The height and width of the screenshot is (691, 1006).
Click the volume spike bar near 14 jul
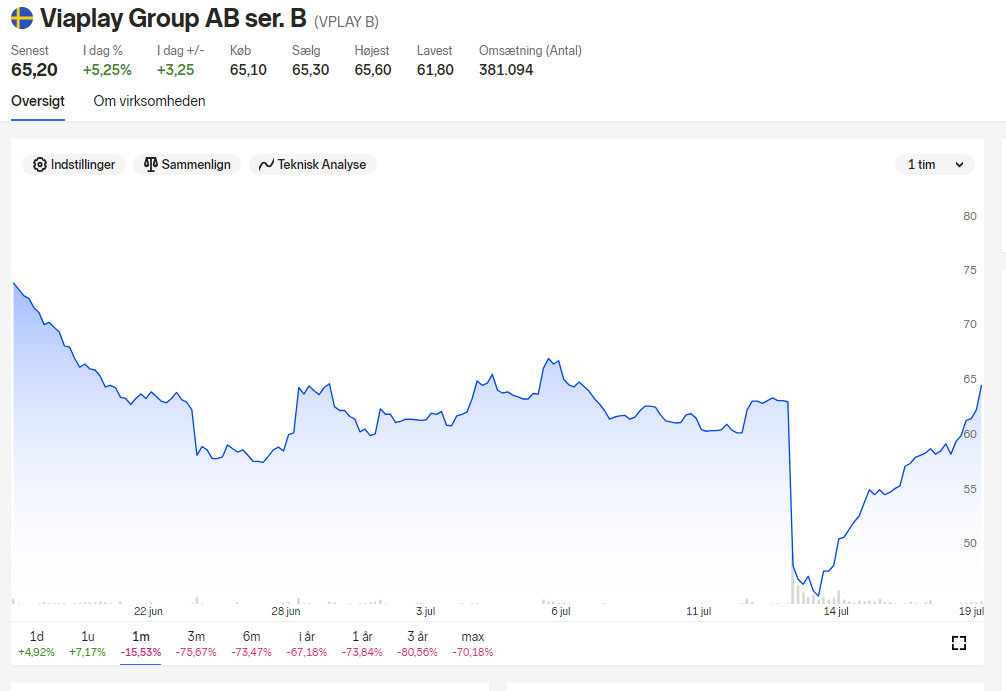(x=793, y=584)
